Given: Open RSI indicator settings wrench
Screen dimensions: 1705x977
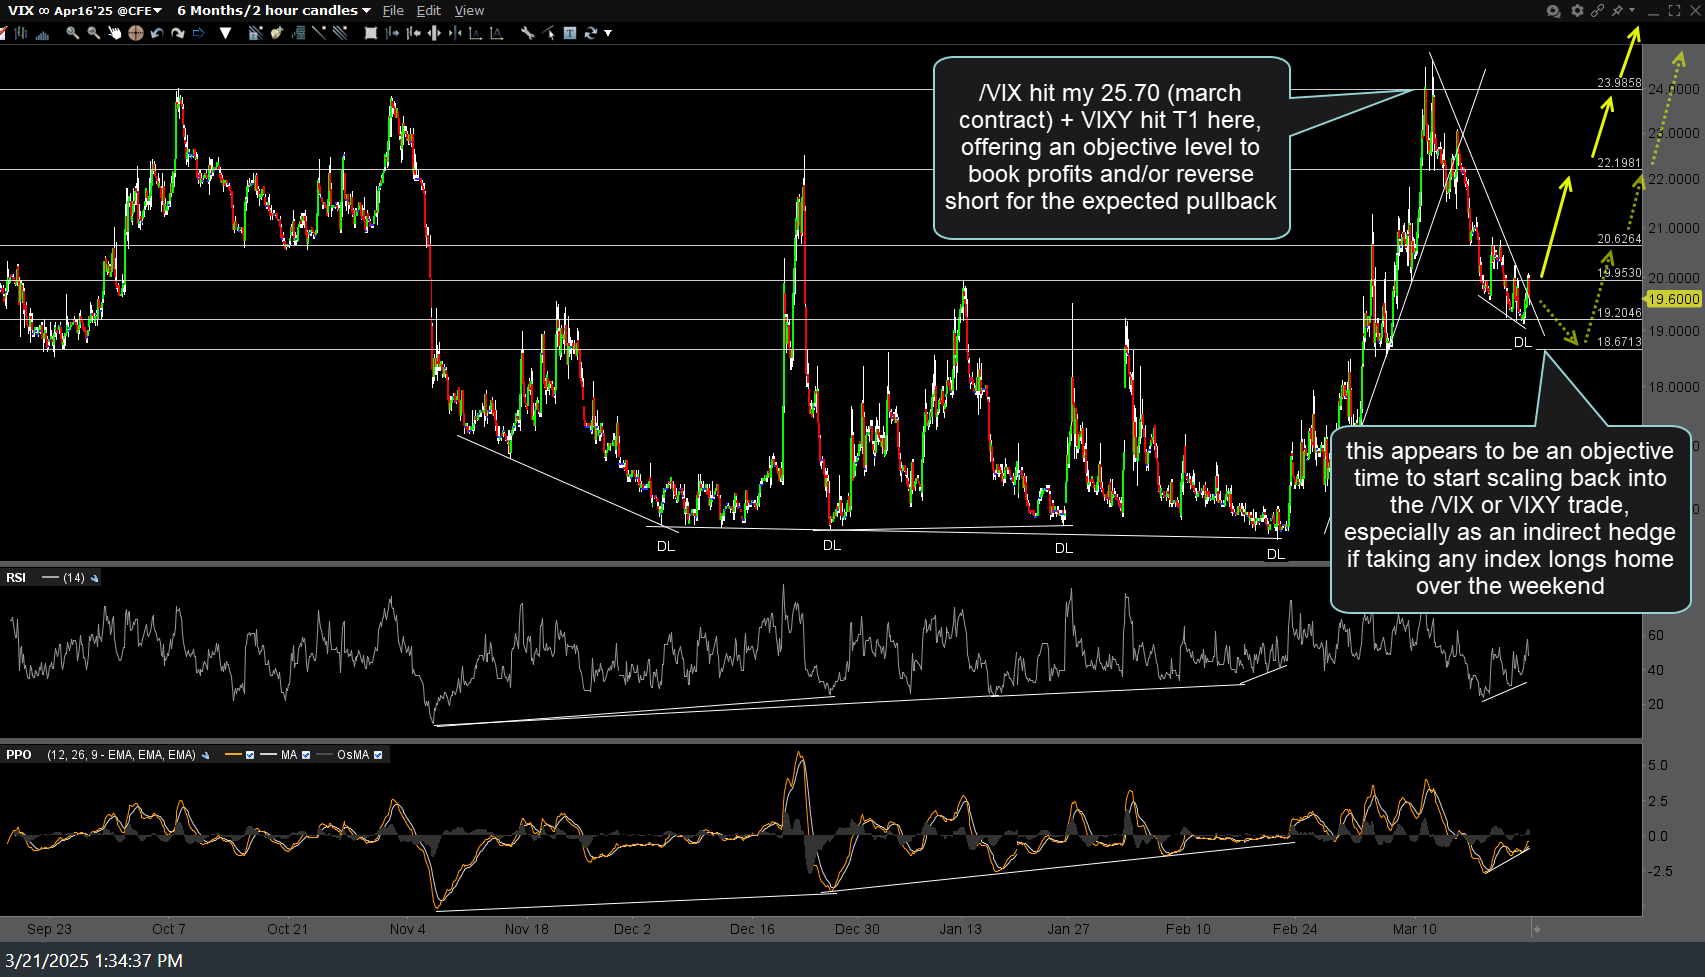Looking at the screenshot, I should (x=95, y=578).
